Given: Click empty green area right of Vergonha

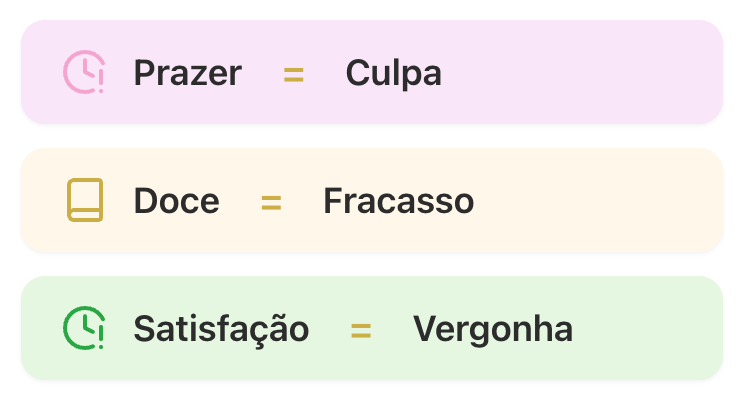Looking at the screenshot, I should coord(648,328).
